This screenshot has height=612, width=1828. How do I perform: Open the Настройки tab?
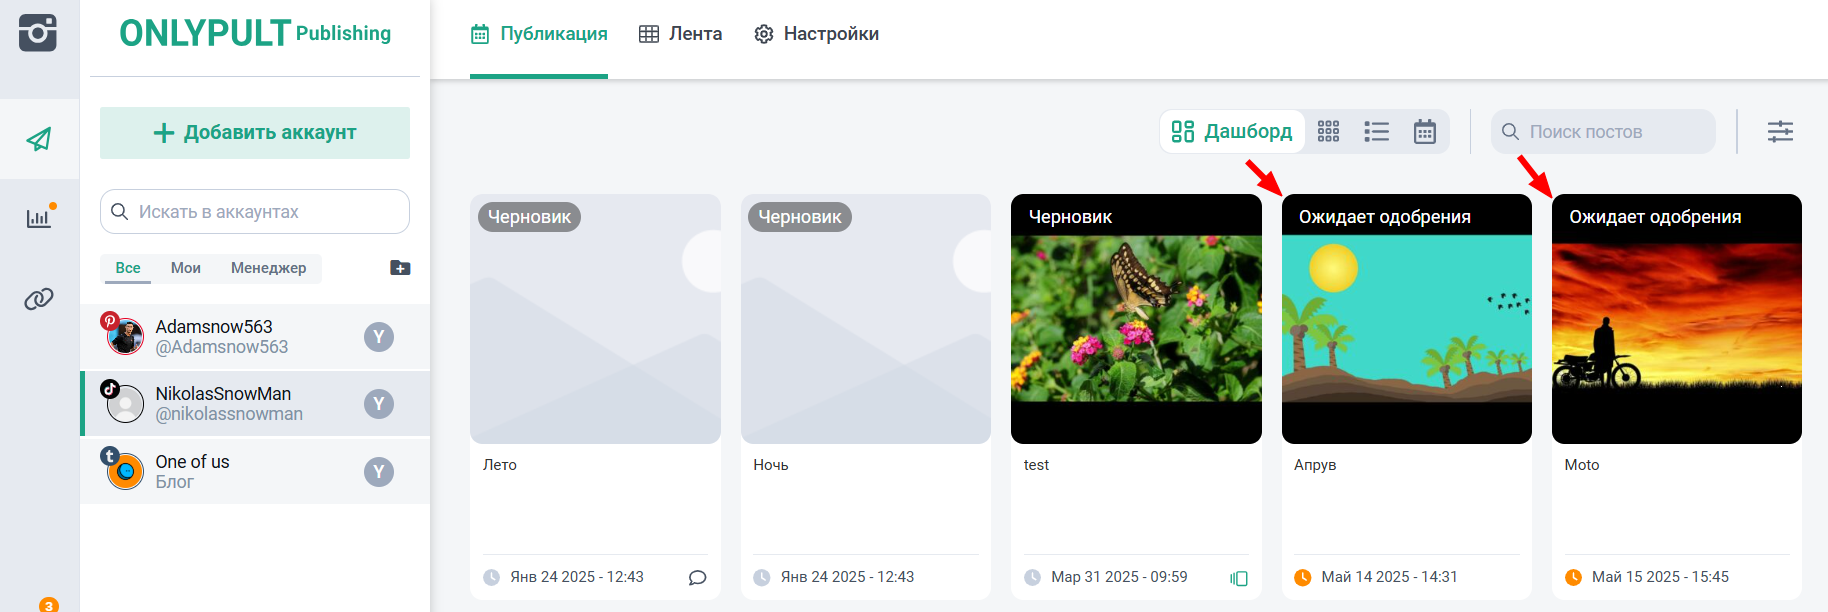[817, 34]
